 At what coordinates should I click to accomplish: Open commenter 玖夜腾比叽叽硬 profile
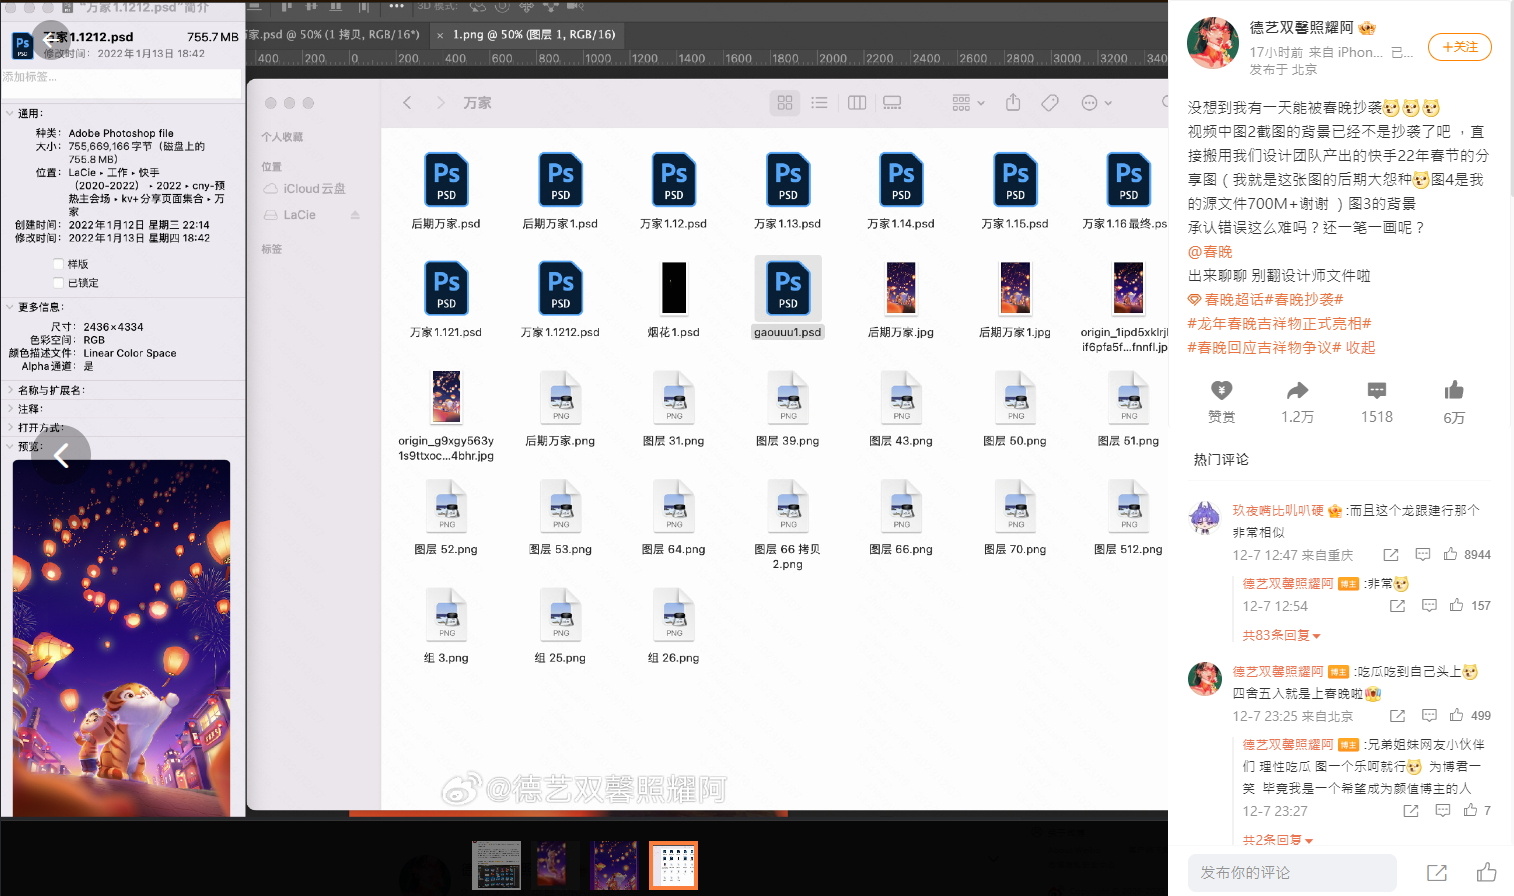pyautogui.click(x=1278, y=511)
